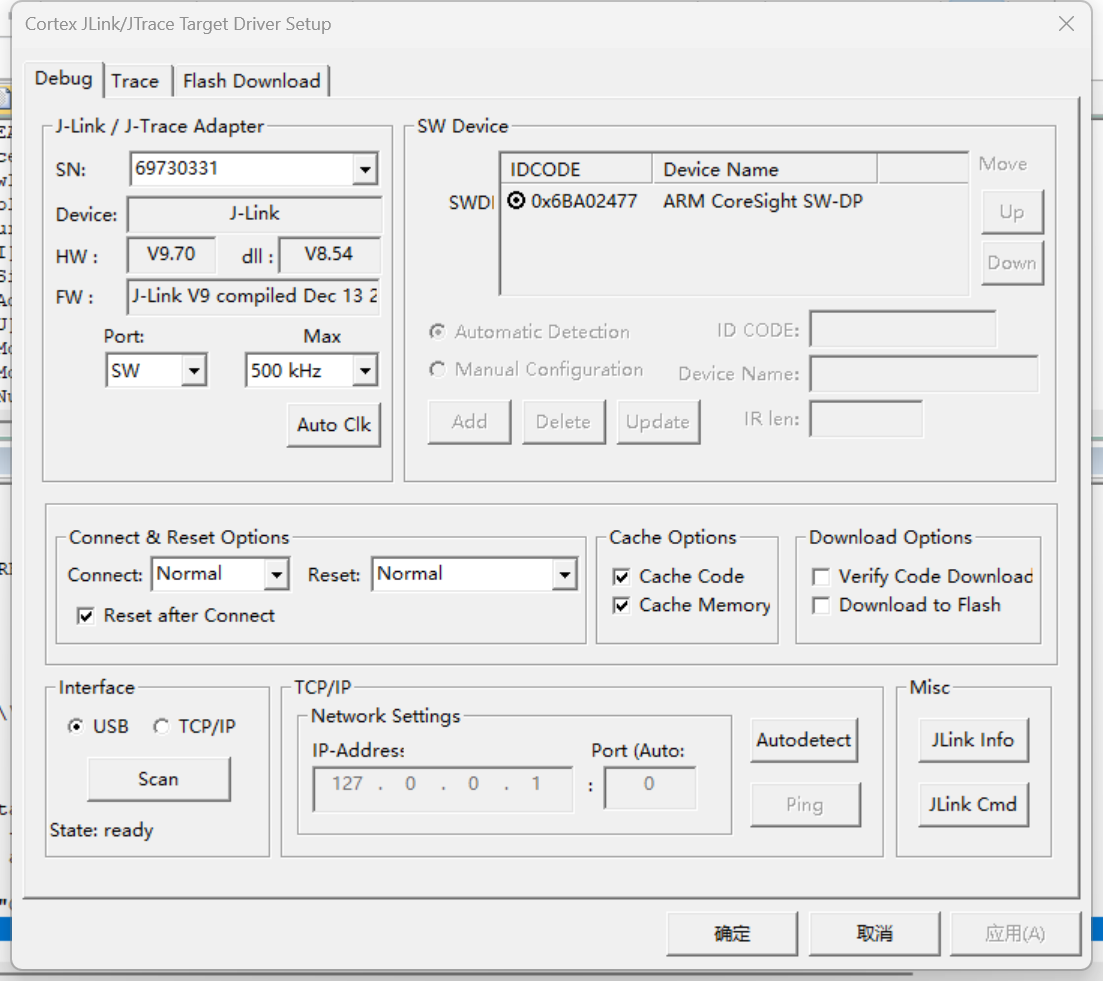Toggle the Cache Code checkbox
The width and height of the screenshot is (1103, 981).
621,577
